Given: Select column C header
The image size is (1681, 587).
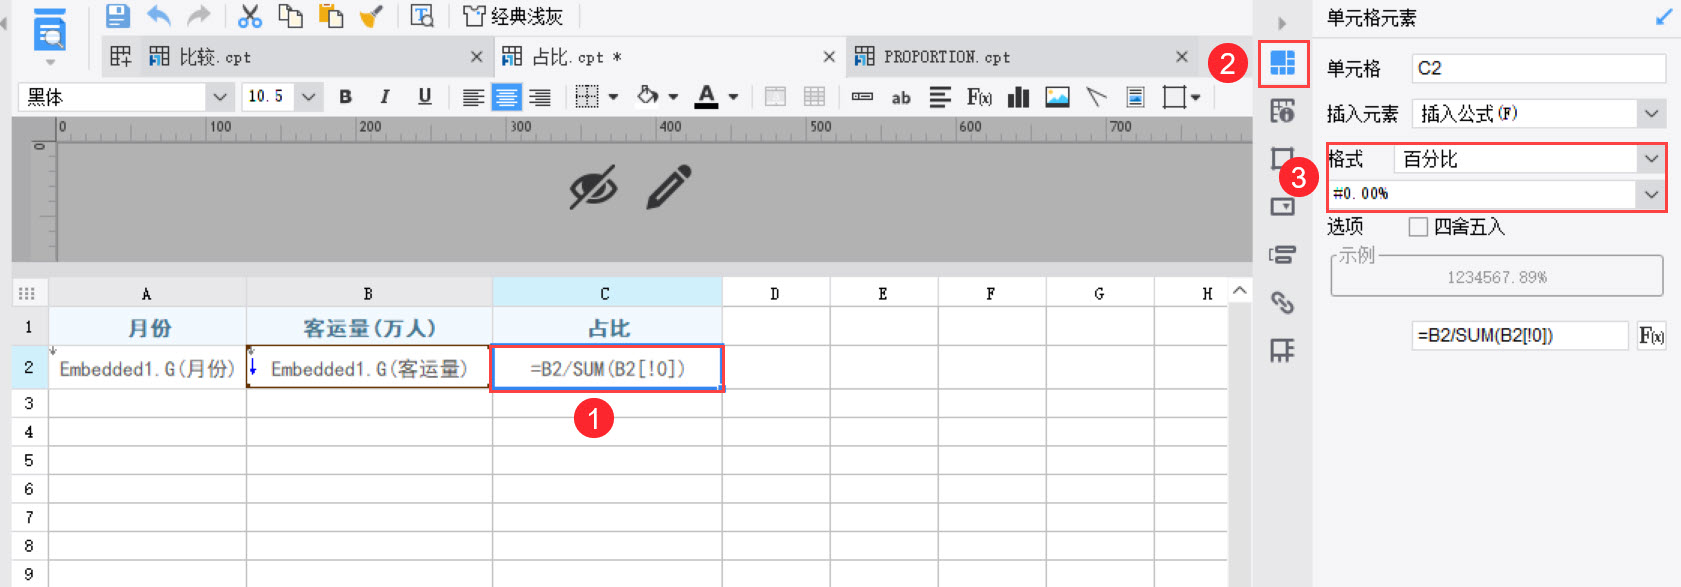Looking at the screenshot, I should point(607,293).
